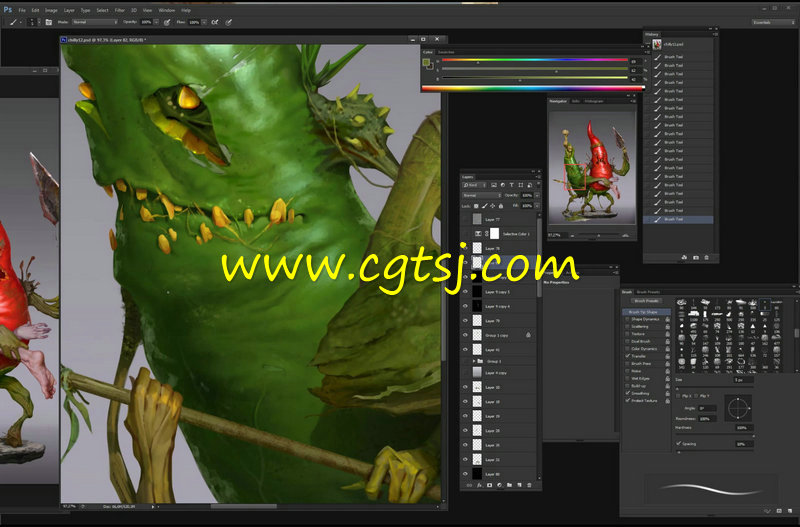Create new document from state in History

tap(684, 258)
